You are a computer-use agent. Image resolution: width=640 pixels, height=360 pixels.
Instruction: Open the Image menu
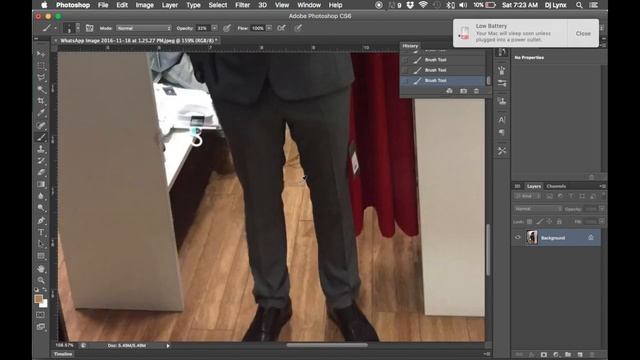pos(144,5)
